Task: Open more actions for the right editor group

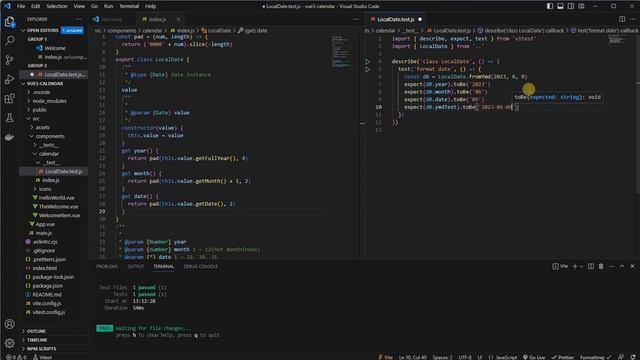Action: [632, 19]
